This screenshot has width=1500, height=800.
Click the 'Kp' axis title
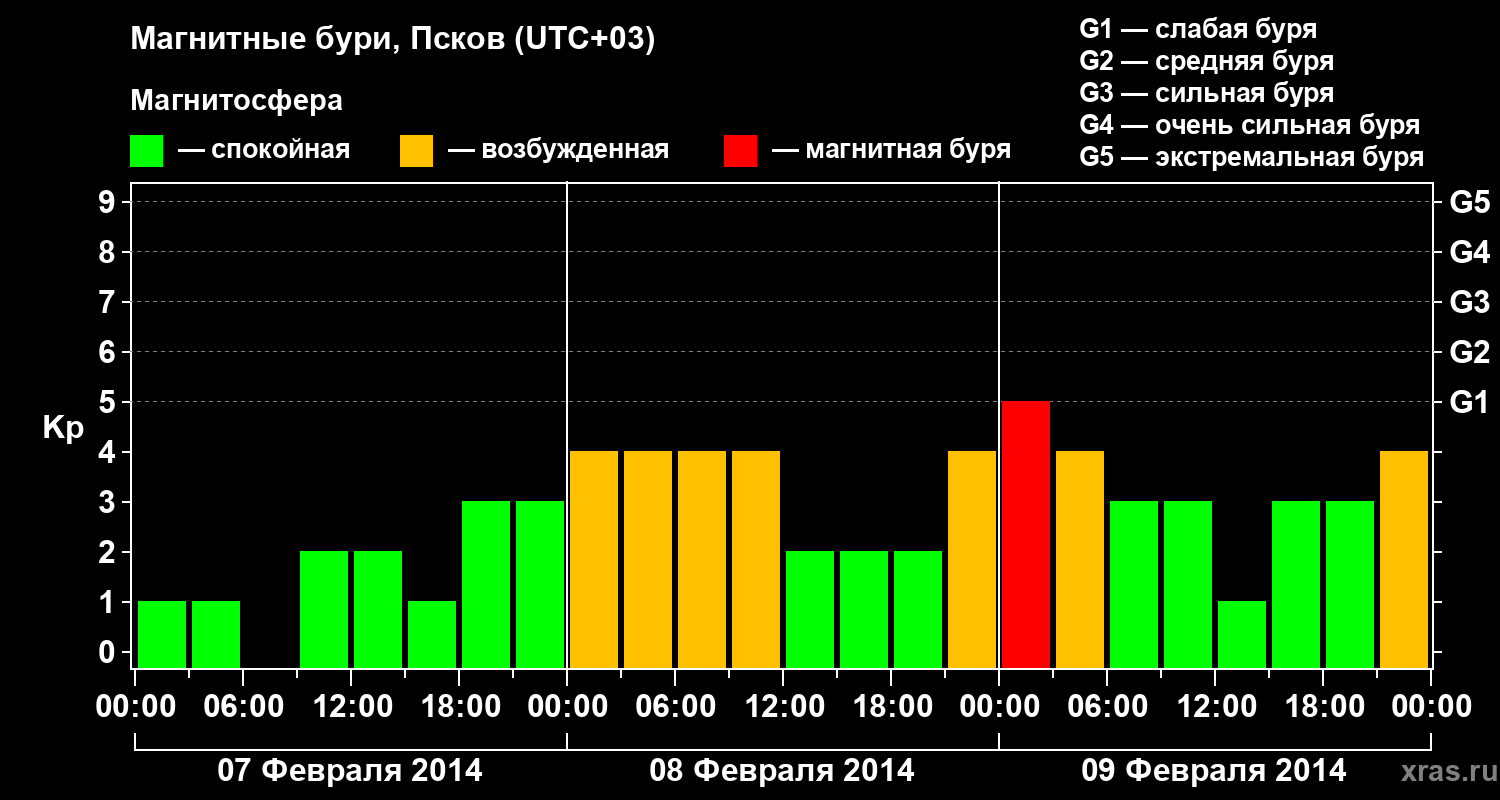click(x=64, y=428)
